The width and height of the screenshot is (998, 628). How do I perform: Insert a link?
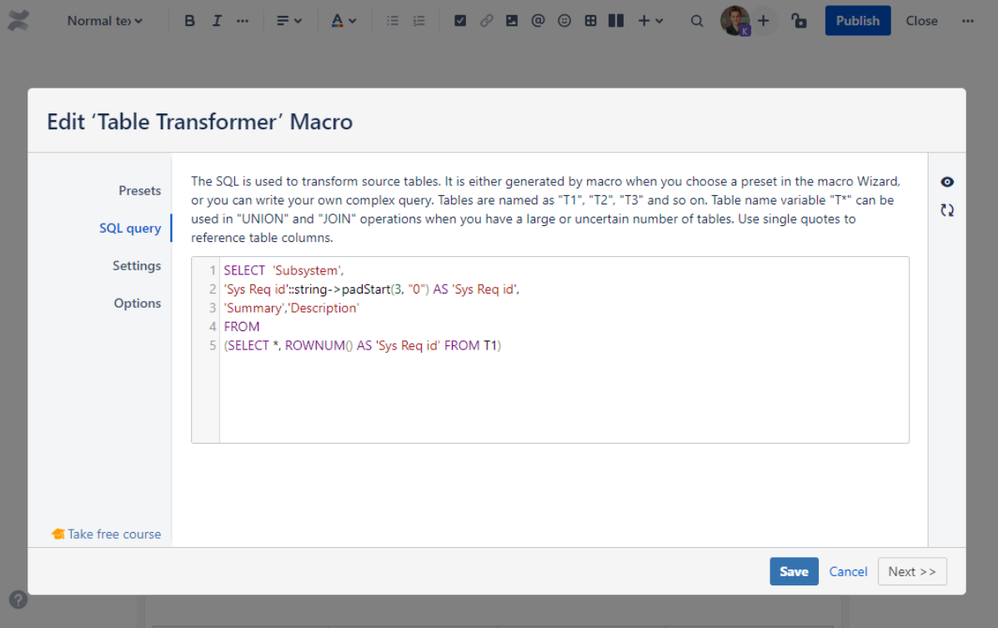pyautogui.click(x=486, y=21)
